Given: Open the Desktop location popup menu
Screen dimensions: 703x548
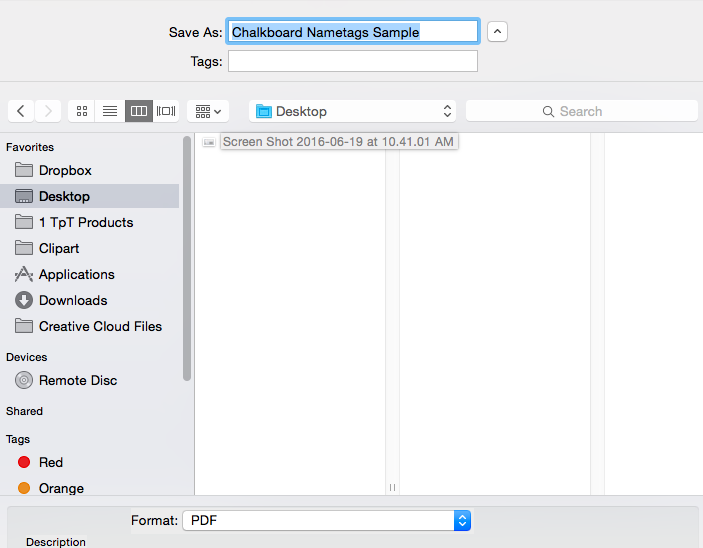Looking at the screenshot, I should [x=352, y=111].
